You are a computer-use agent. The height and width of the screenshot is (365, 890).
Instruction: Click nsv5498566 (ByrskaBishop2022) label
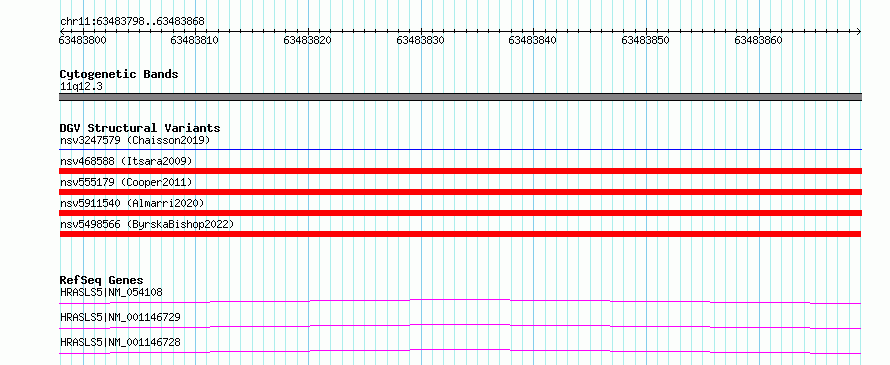pyautogui.click(x=147, y=224)
